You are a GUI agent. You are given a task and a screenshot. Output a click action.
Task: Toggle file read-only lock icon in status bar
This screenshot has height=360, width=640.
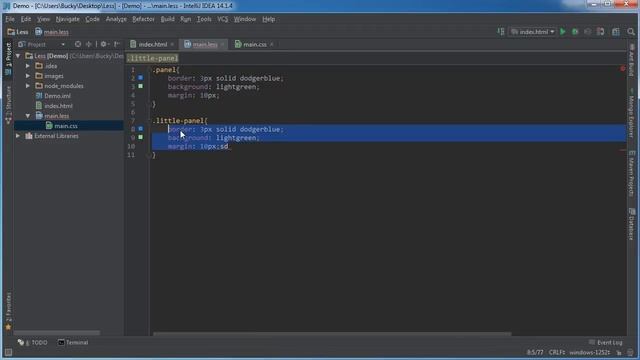(619, 352)
